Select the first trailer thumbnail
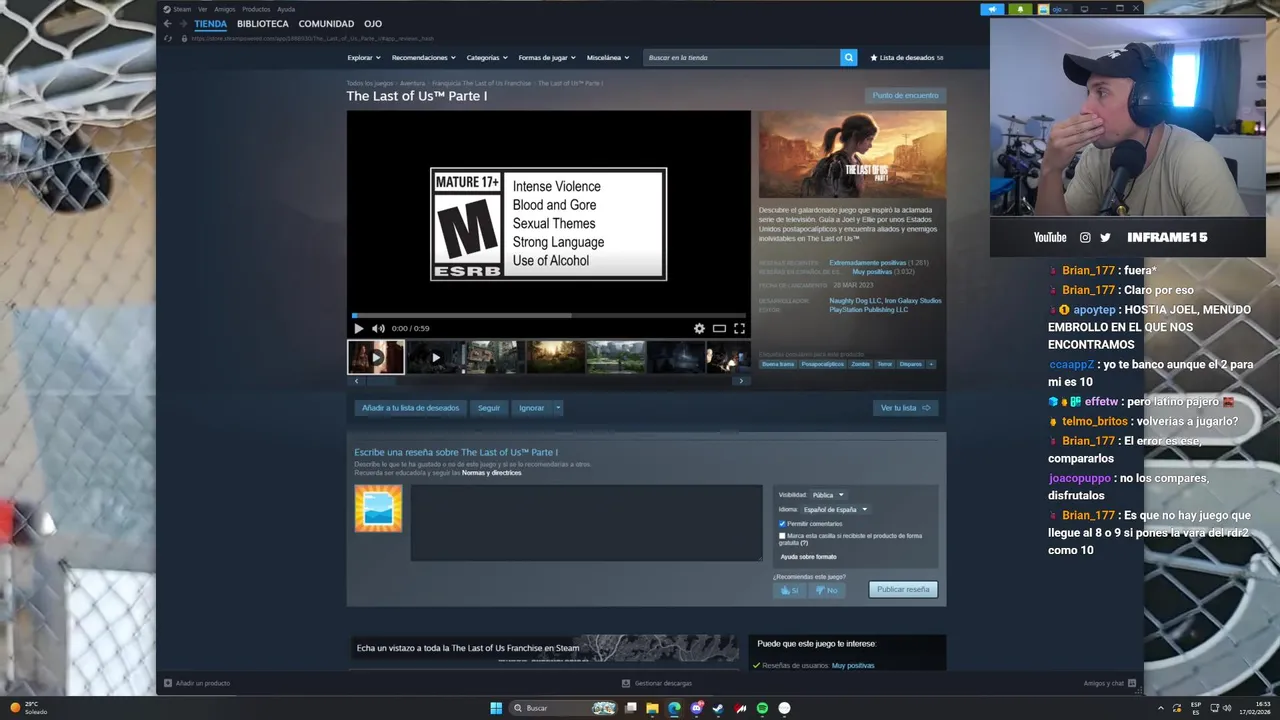Screen dimensions: 1280x720 tap(376, 357)
